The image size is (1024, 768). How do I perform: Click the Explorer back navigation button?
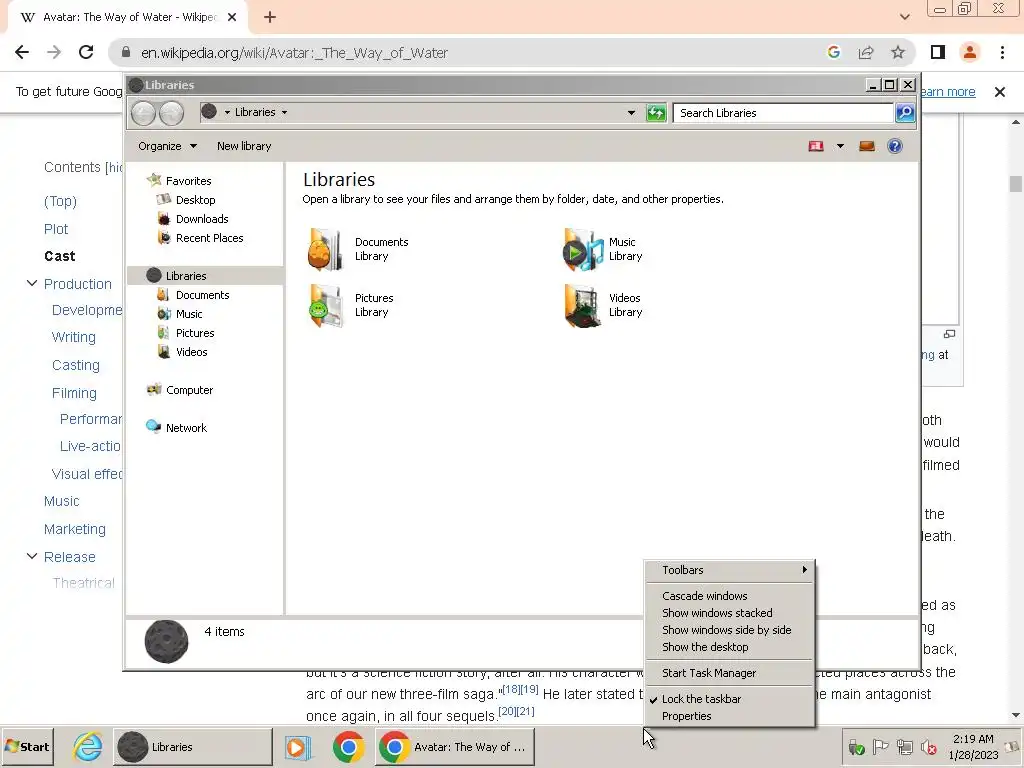click(143, 113)
